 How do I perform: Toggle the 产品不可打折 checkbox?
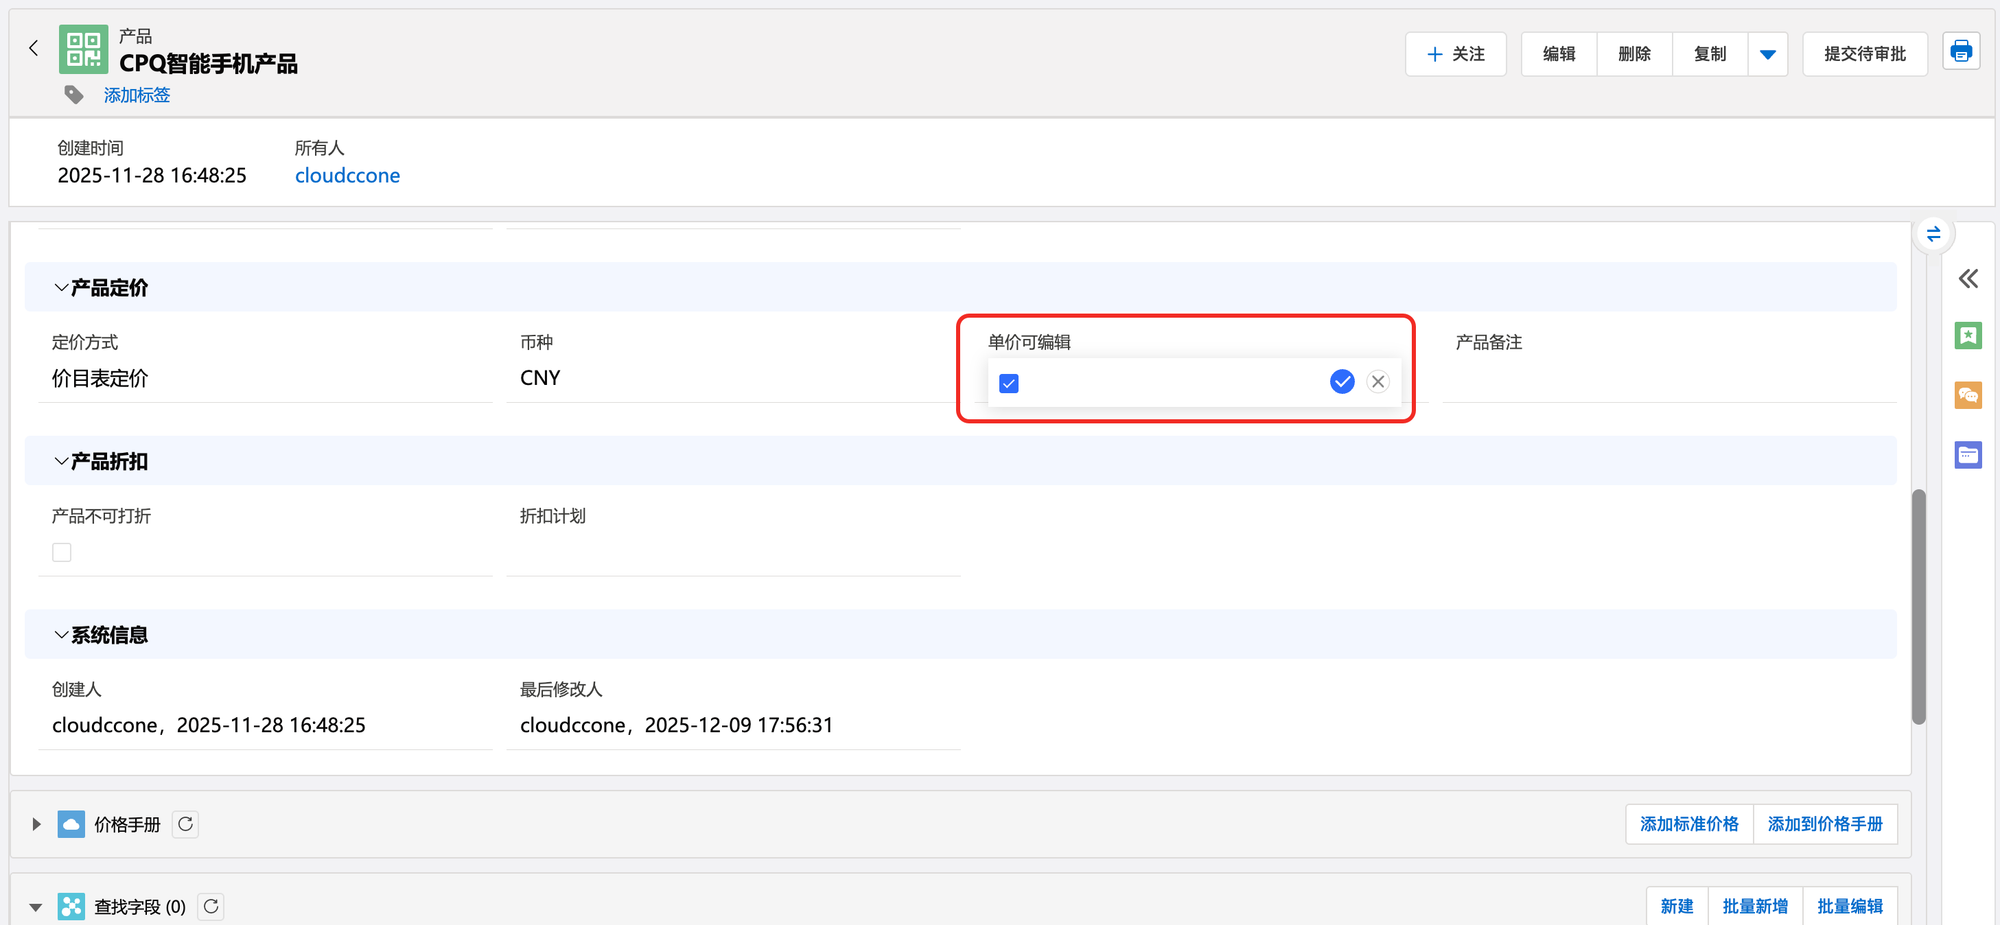pos(62,552)
